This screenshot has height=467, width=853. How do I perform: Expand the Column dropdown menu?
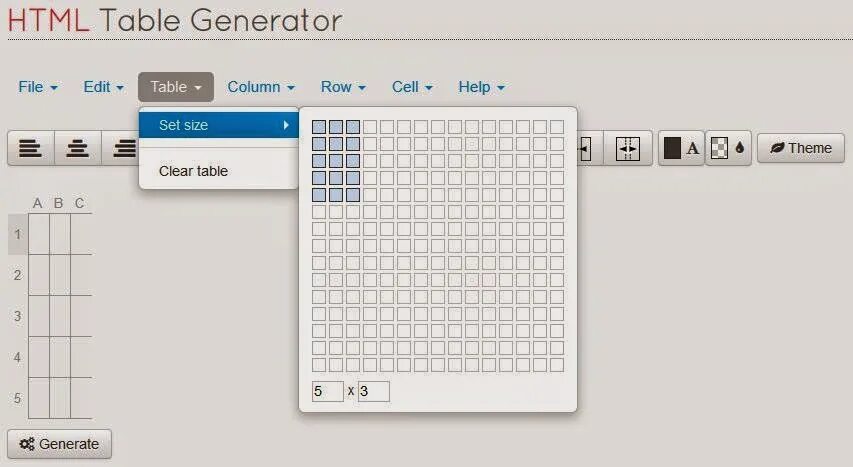[x=261, y=87]
